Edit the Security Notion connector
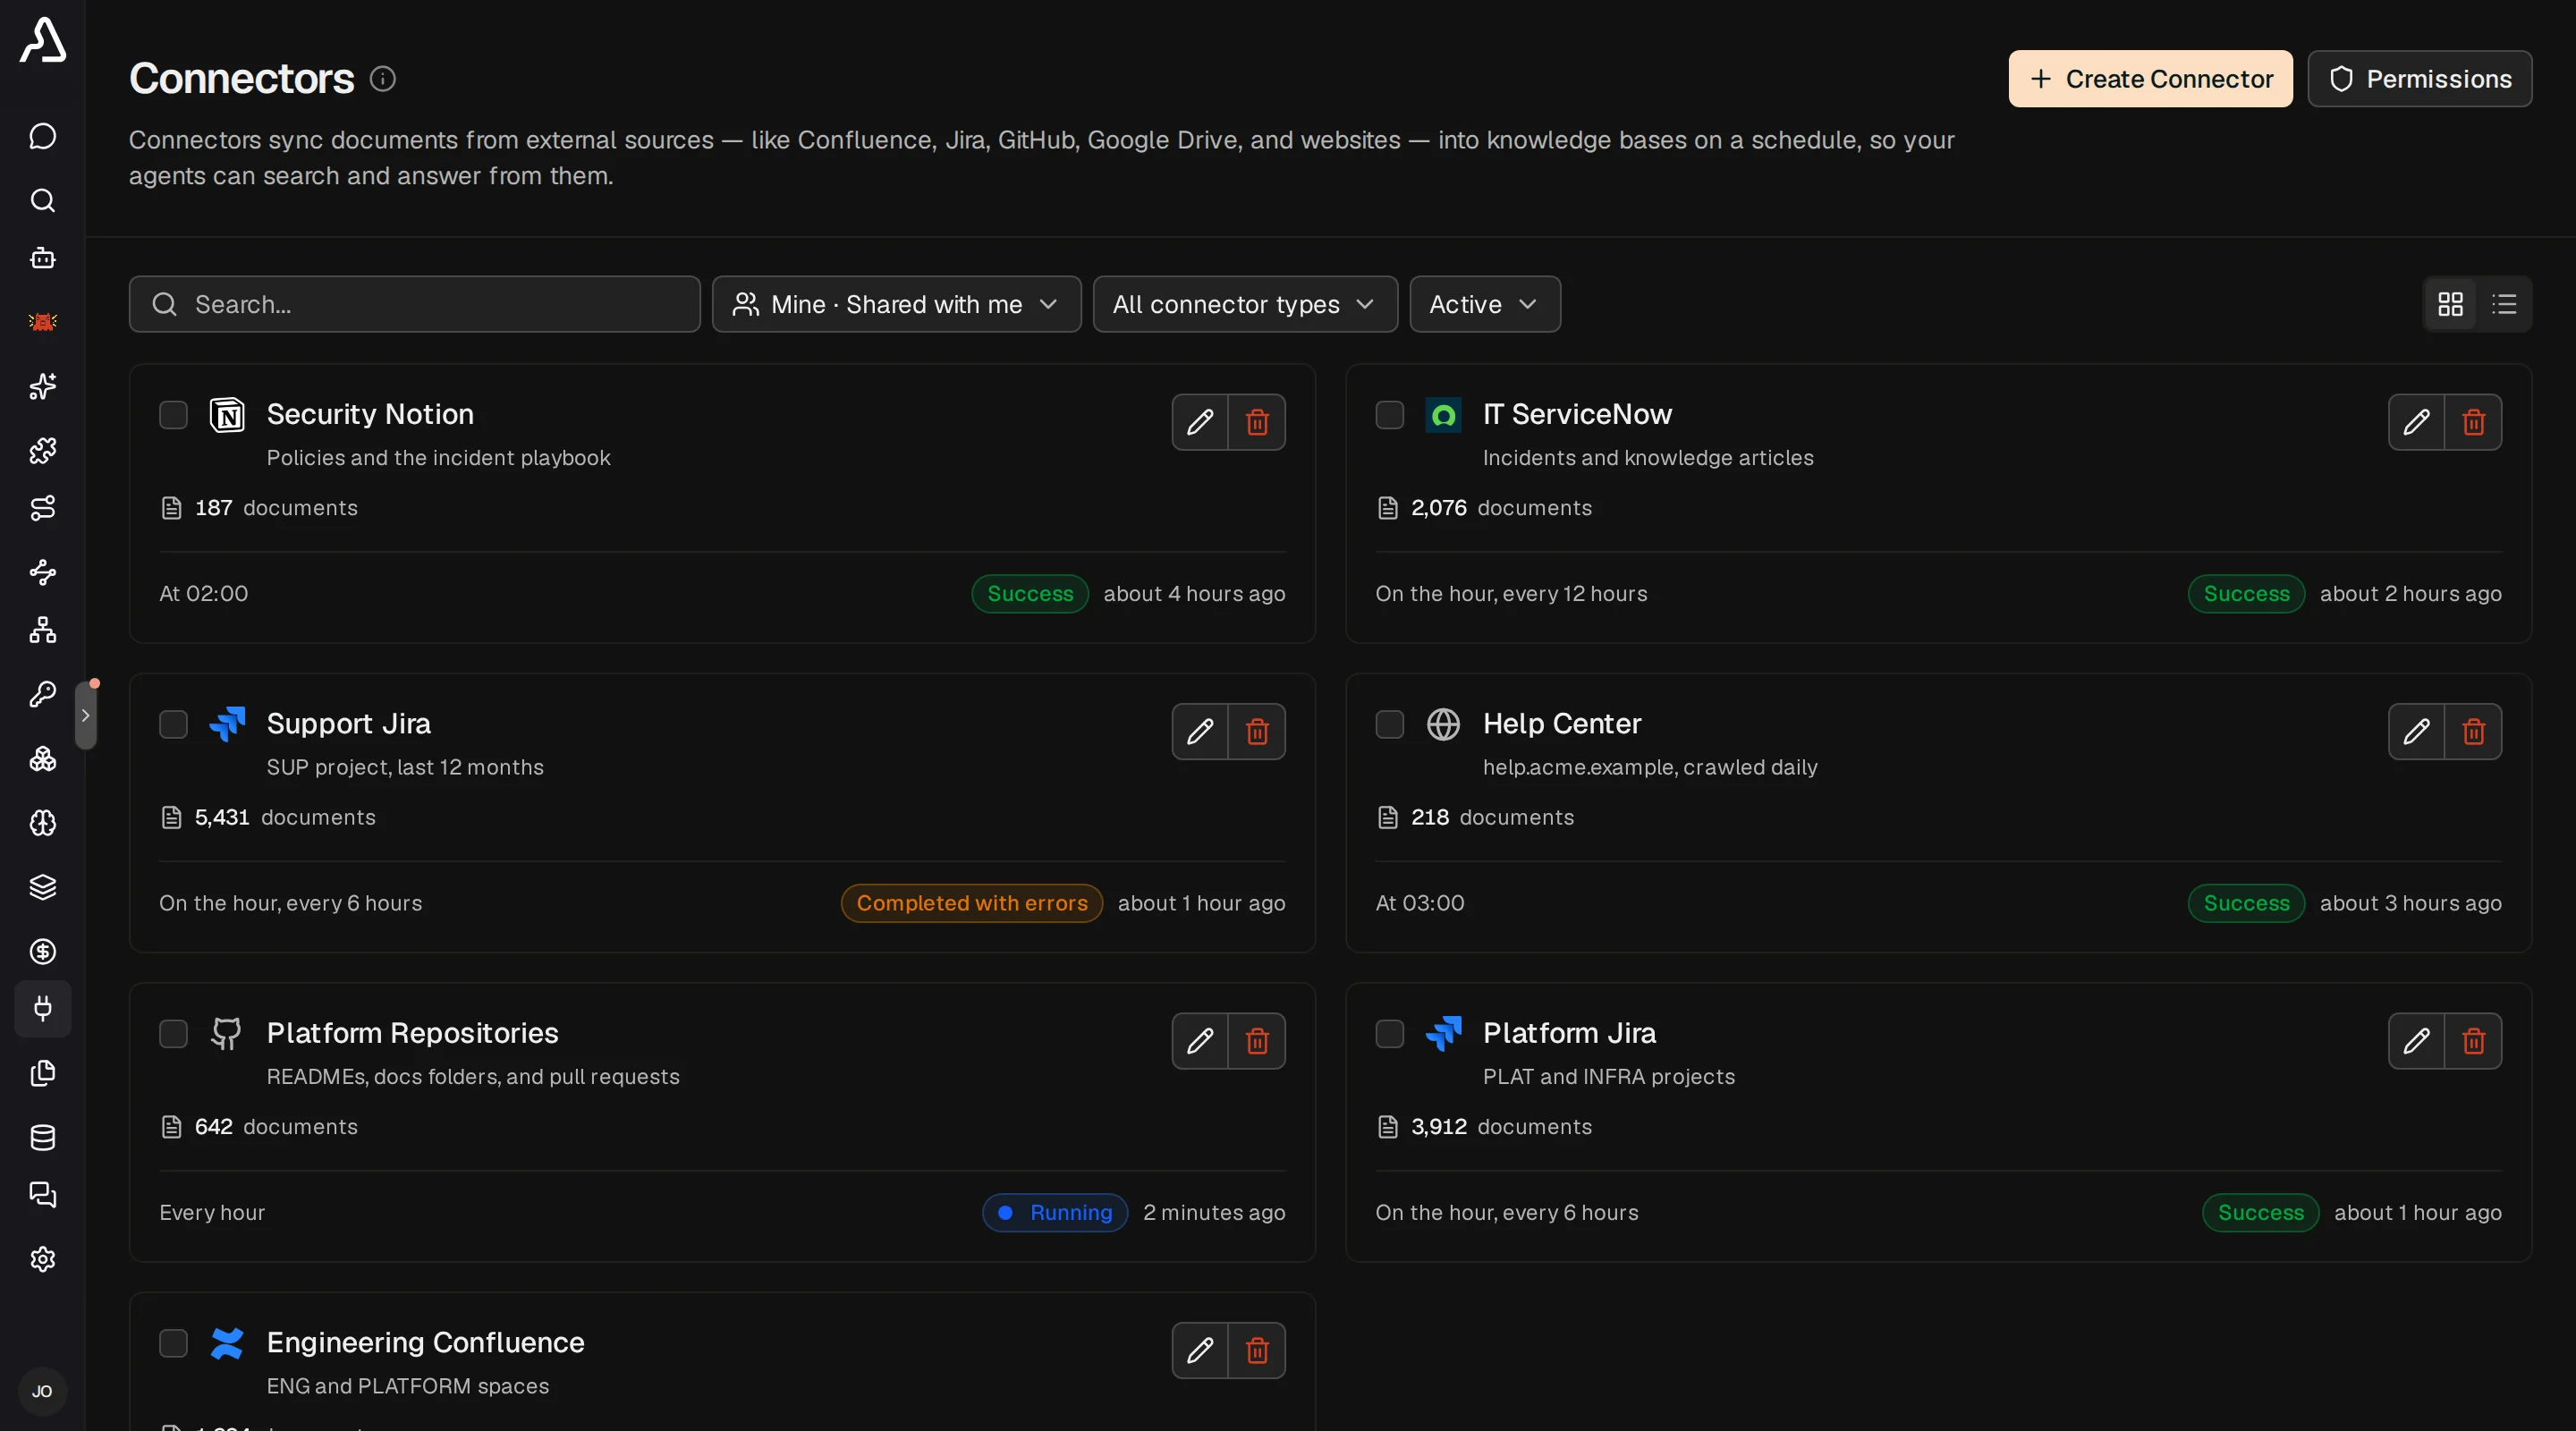Viewport: 2576px width, 1431px height. (1200, 422)
